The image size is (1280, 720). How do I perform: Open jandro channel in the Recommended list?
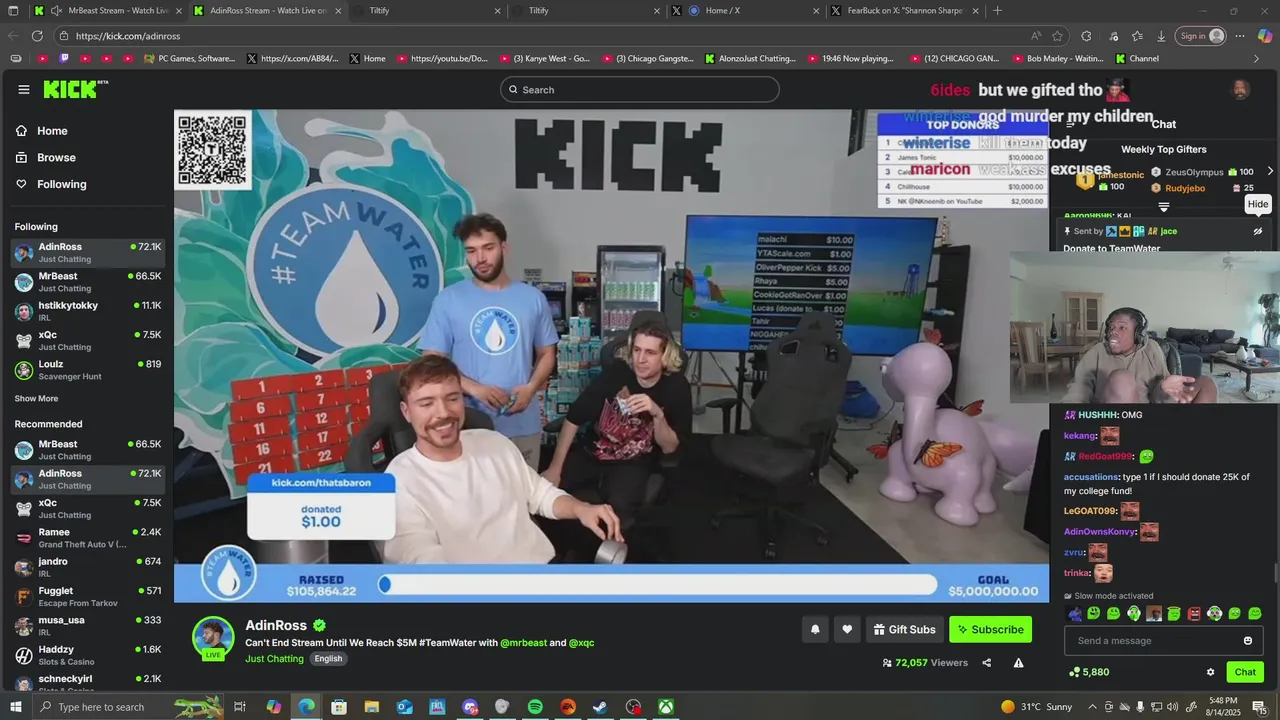pos(88,567)
